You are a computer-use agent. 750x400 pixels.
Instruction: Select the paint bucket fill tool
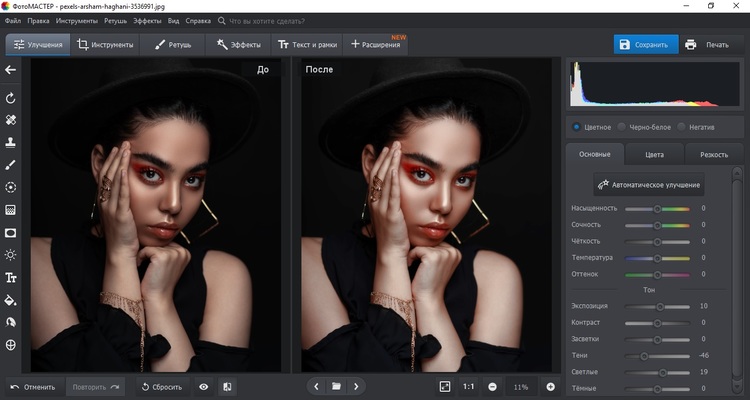(x=11, y=299)
